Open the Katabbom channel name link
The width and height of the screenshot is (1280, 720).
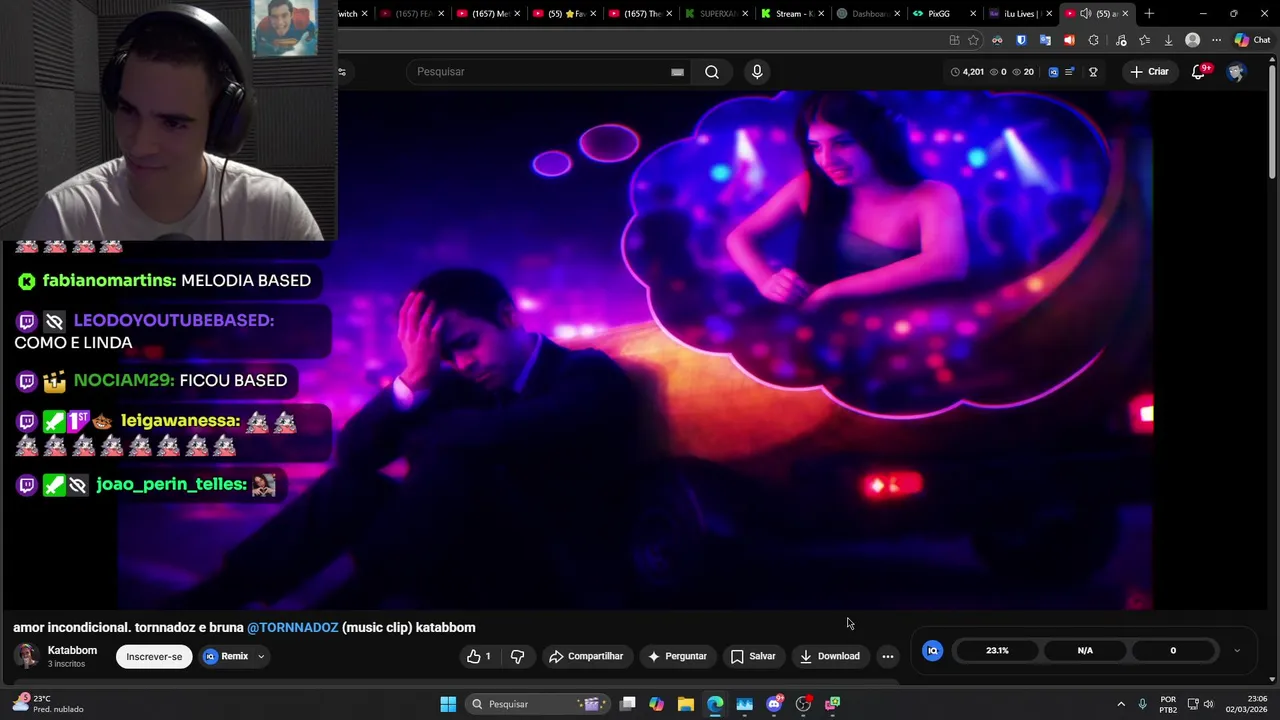coord(72,650)
